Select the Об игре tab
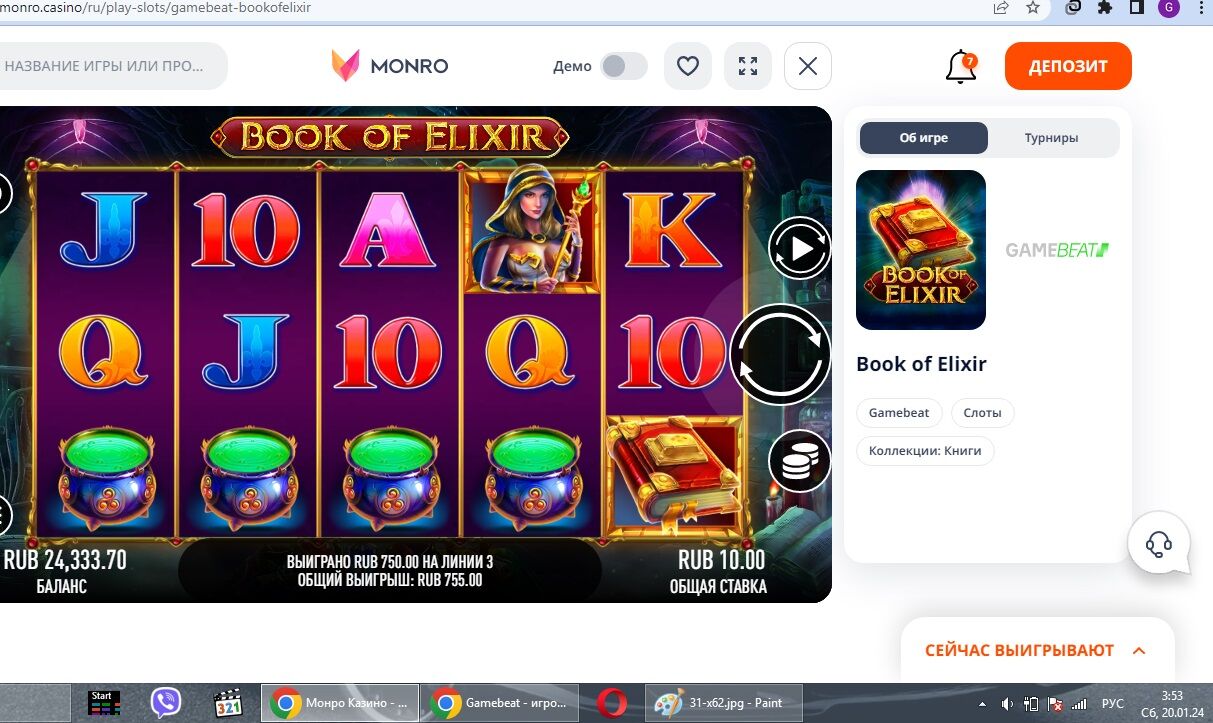 [x=924, y=138]
